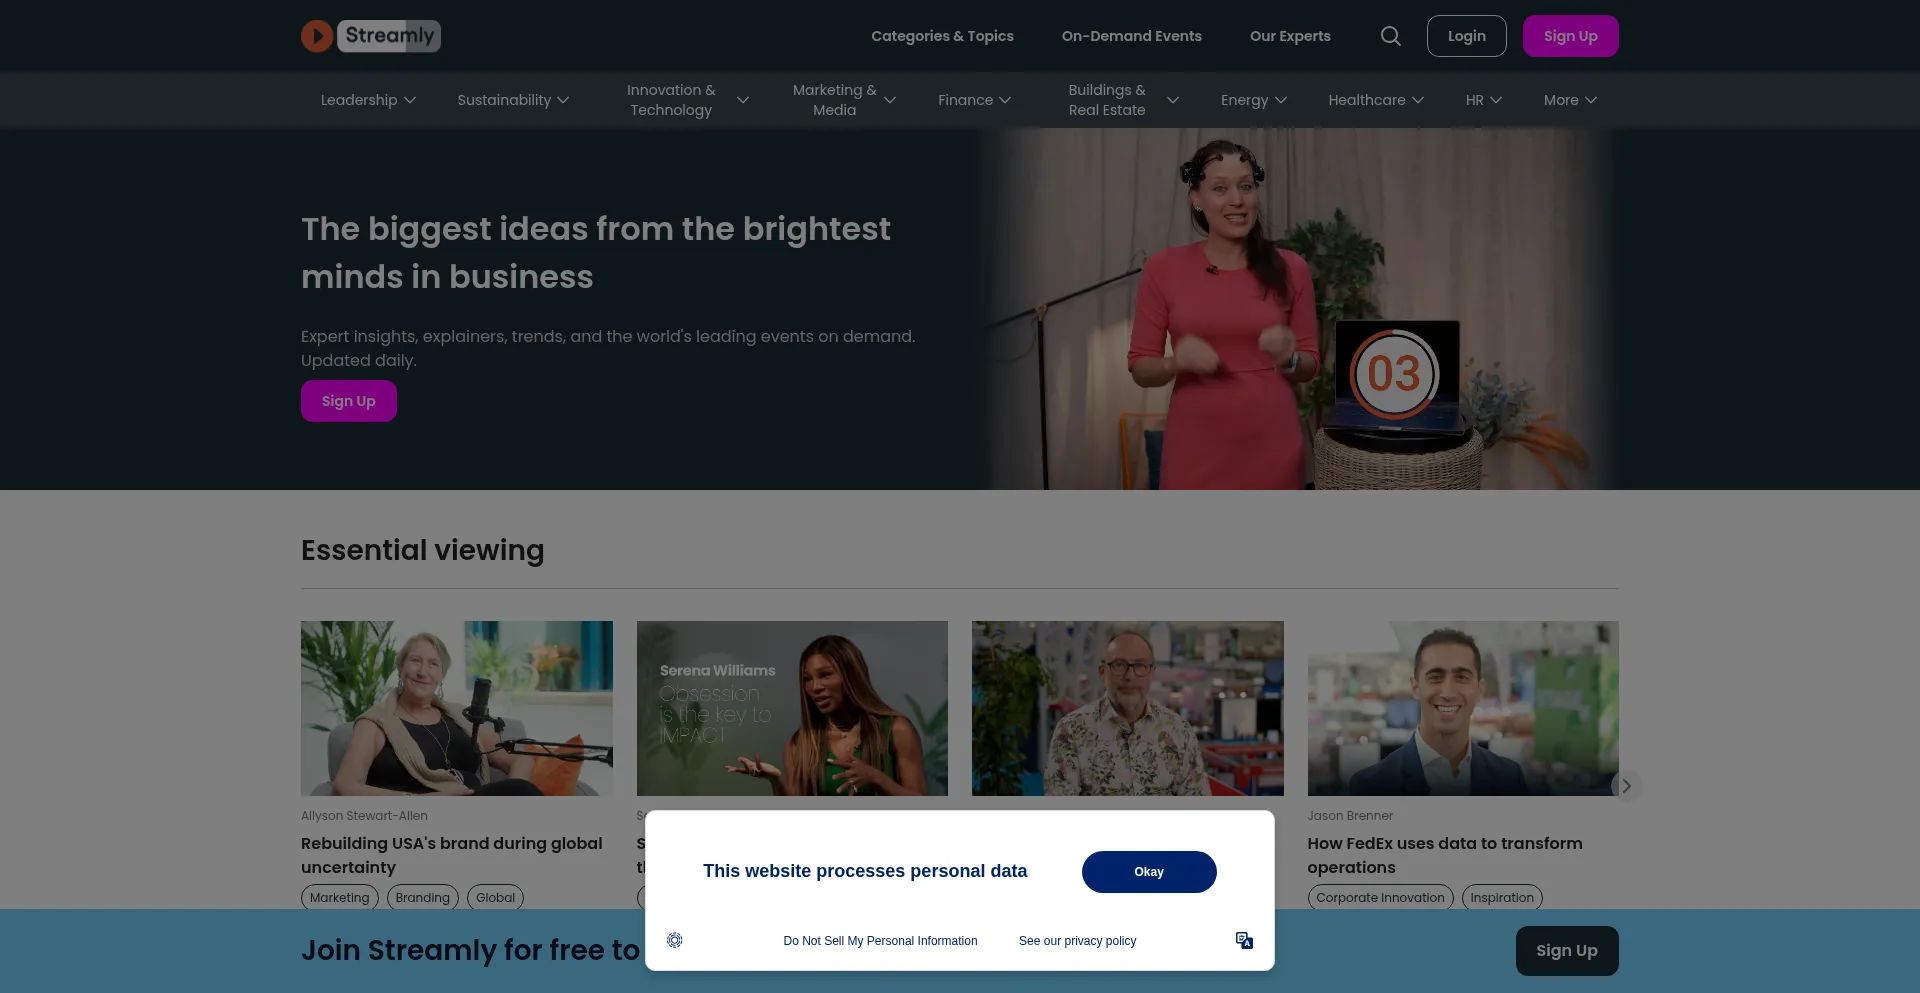The width and height of the screenshot is (1920, 993).
Task: Click Do Not Sell My Personal Information
Action: point(880,941)
